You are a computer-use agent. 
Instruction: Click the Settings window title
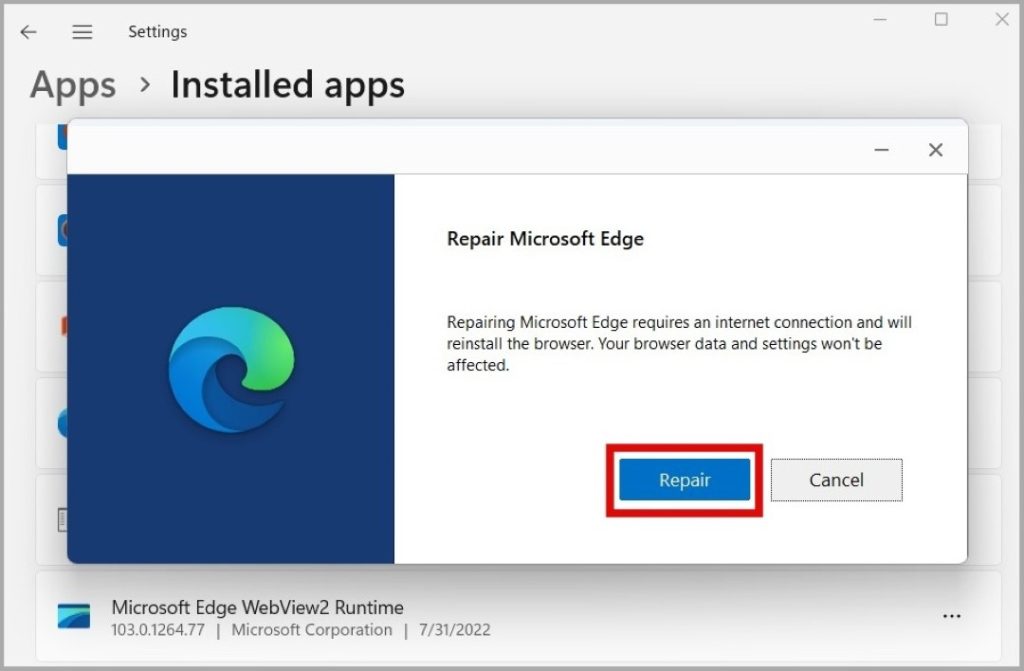click(x=157, y=31)
